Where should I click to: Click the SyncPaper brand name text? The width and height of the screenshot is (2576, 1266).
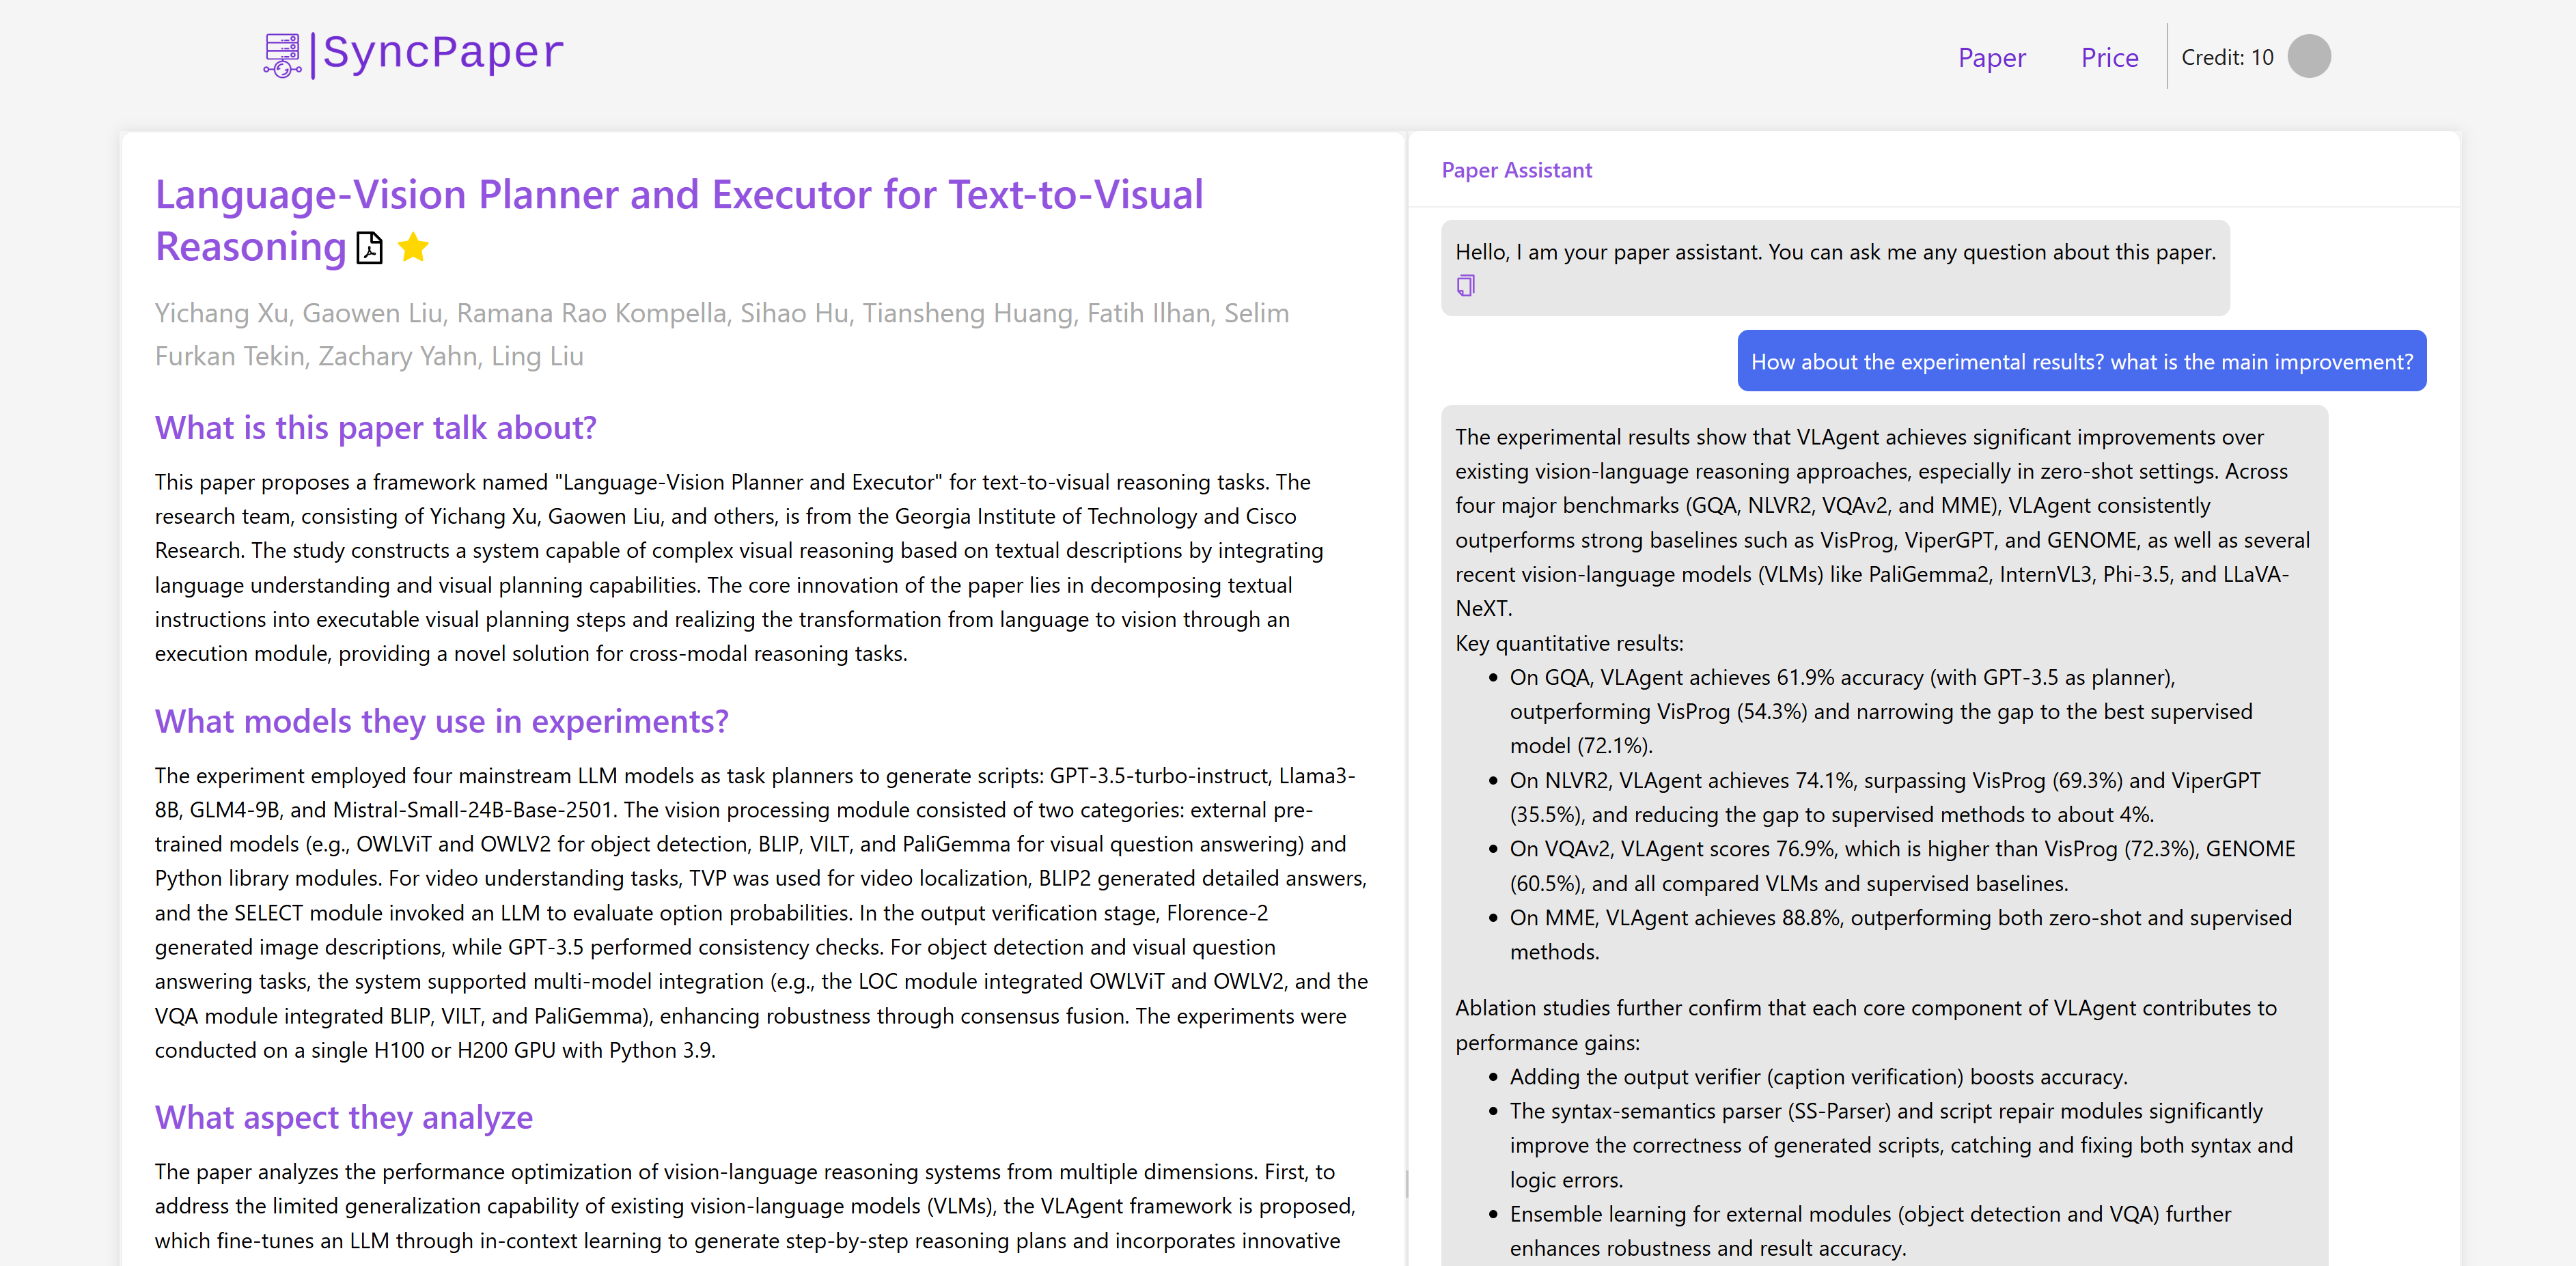click(443, 52)
